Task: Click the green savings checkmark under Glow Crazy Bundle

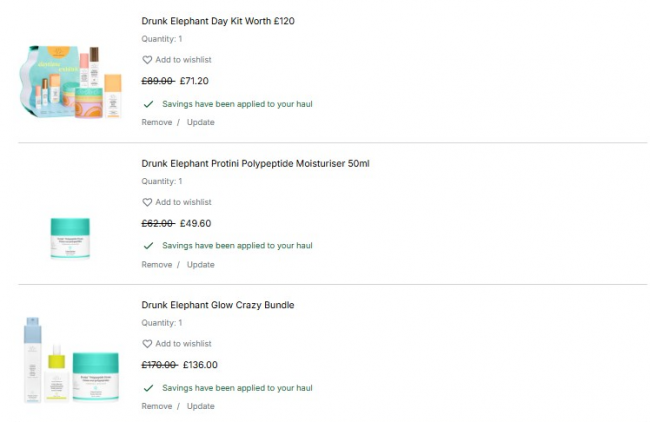Action: click(x=148, y=387)
